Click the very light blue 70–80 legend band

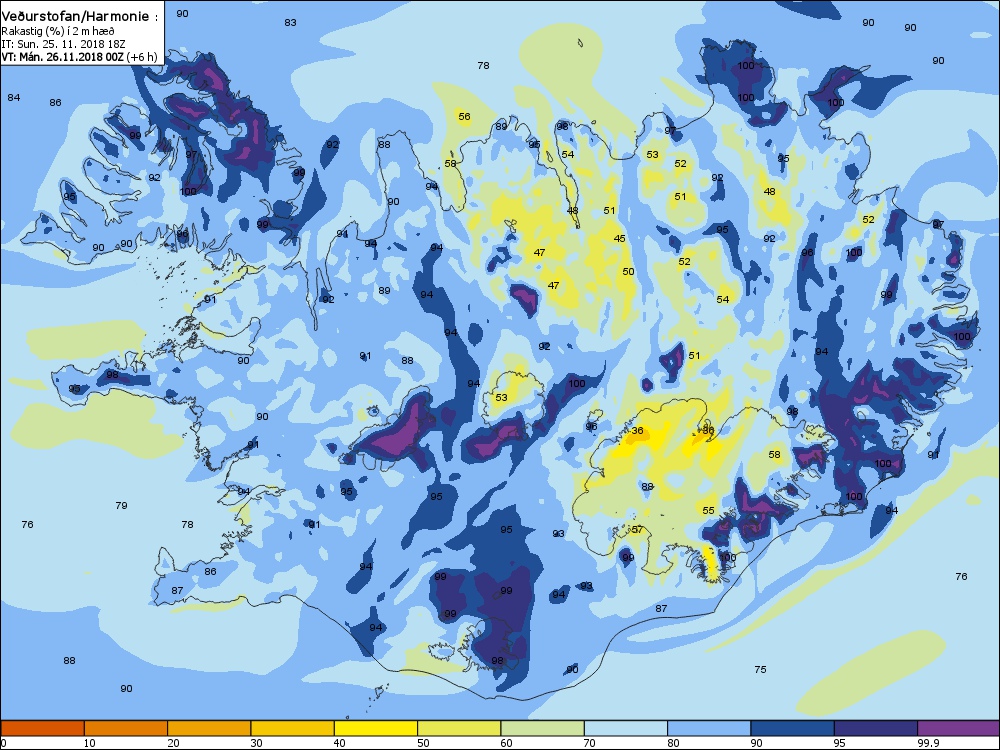coord(626,728)
